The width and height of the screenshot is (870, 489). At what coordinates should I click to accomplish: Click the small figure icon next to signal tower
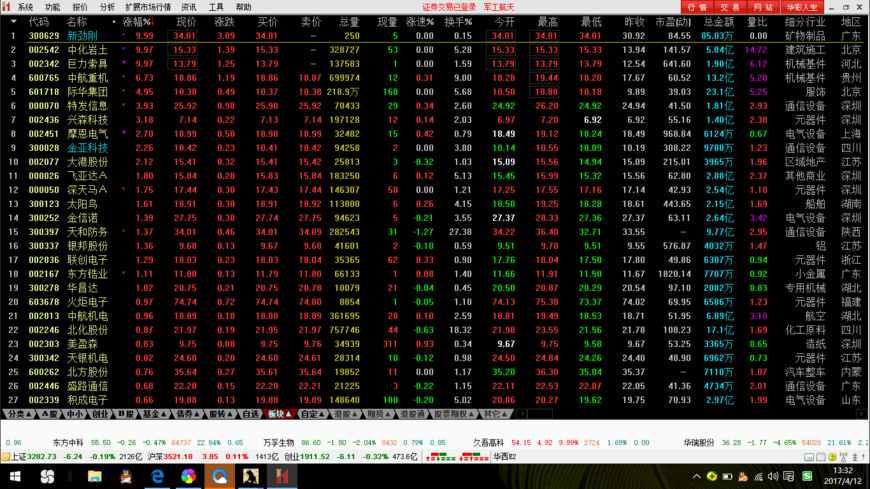[854, 457]
